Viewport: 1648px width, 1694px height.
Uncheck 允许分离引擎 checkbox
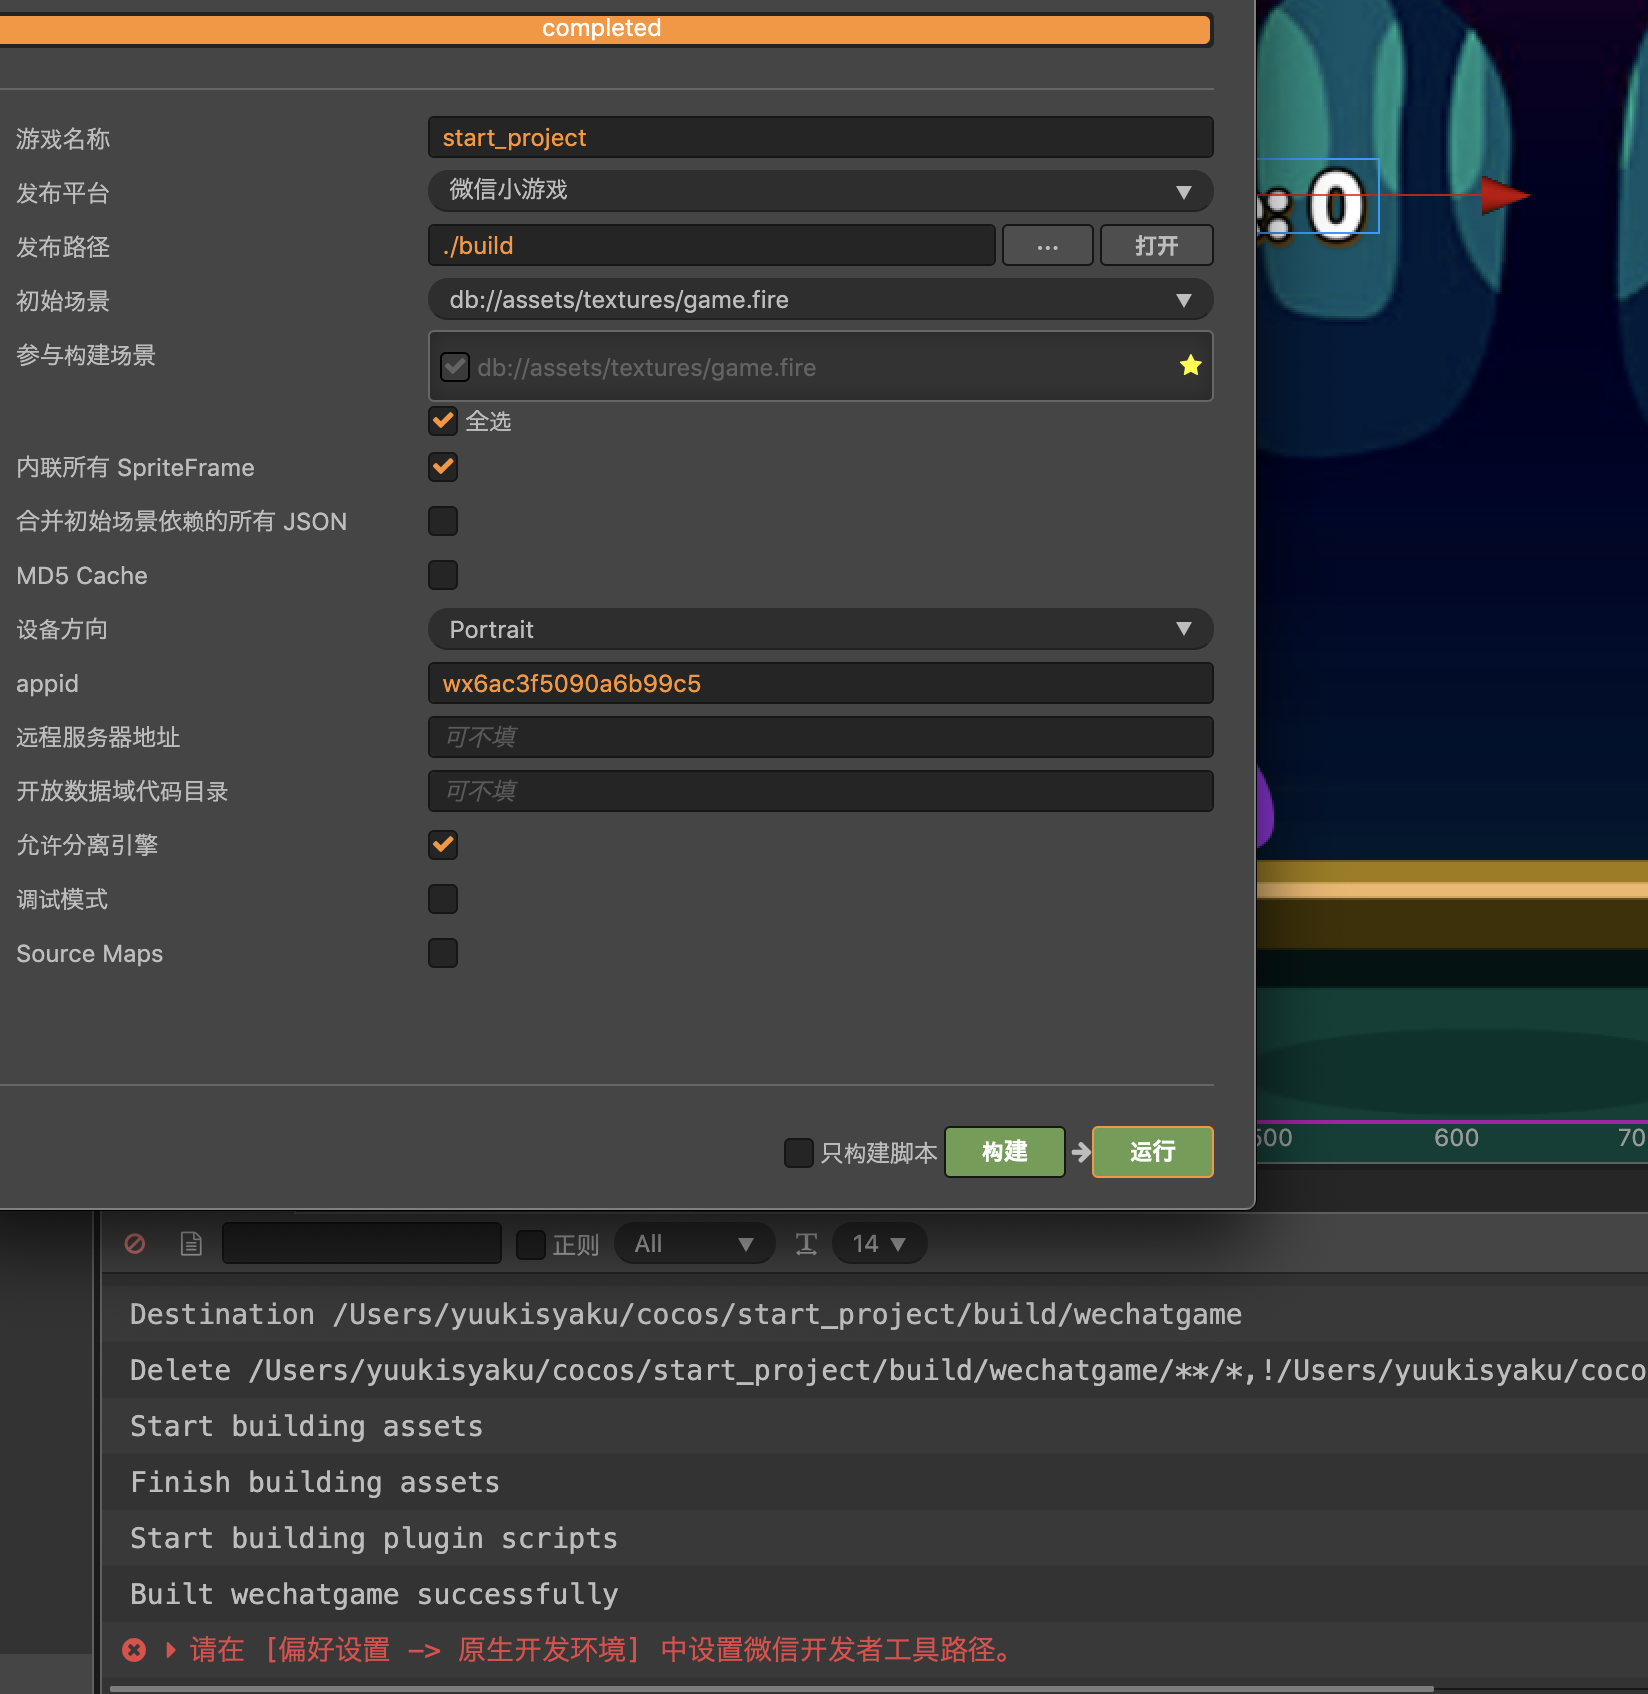pyautogui.click(x=443, y=845)
